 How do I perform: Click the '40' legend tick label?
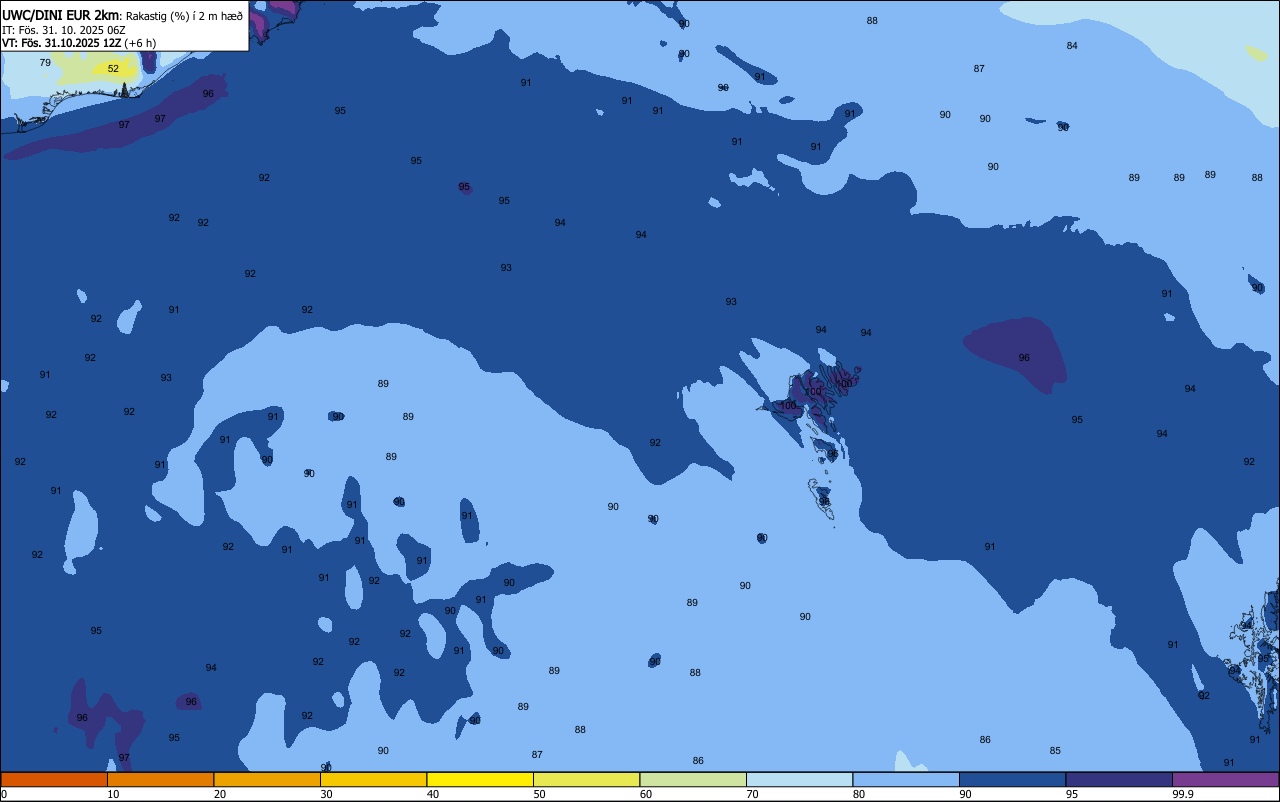pyautogui.click(x=433, y=794)
